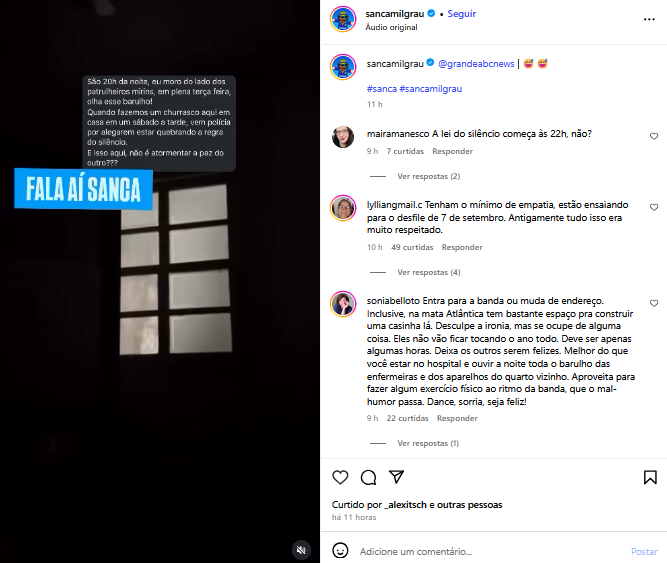667x563 pixels.
Task: Like mairamanesco's comment
Action: coord(654,136)
